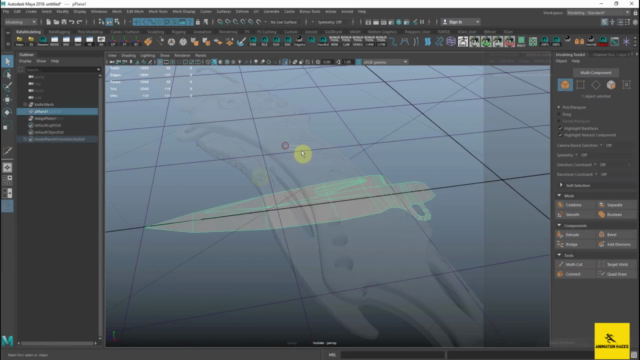Click the Redo arrow icon
Image resolution: width=640 pixels, height=360 pixels.
click(x=80, y=22)
